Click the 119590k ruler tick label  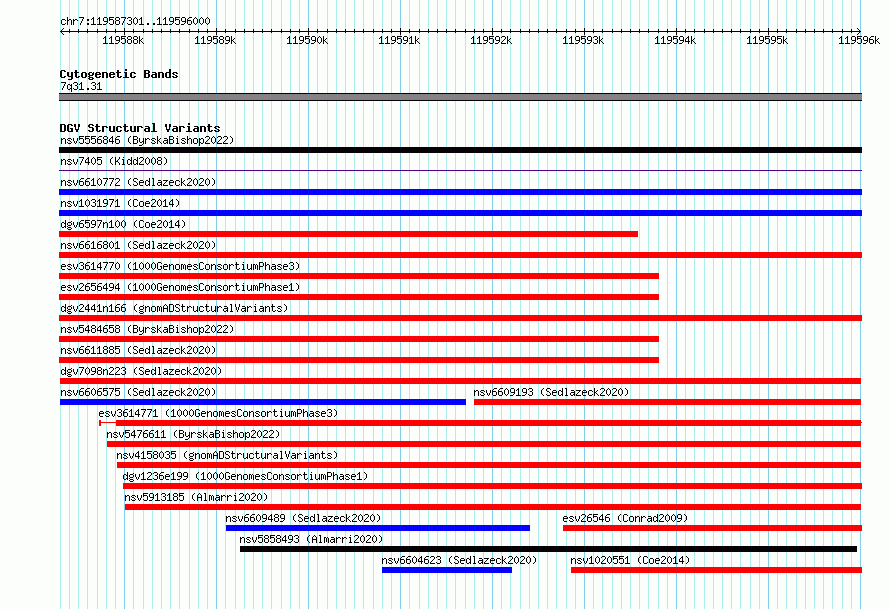[x=307, y=40]
